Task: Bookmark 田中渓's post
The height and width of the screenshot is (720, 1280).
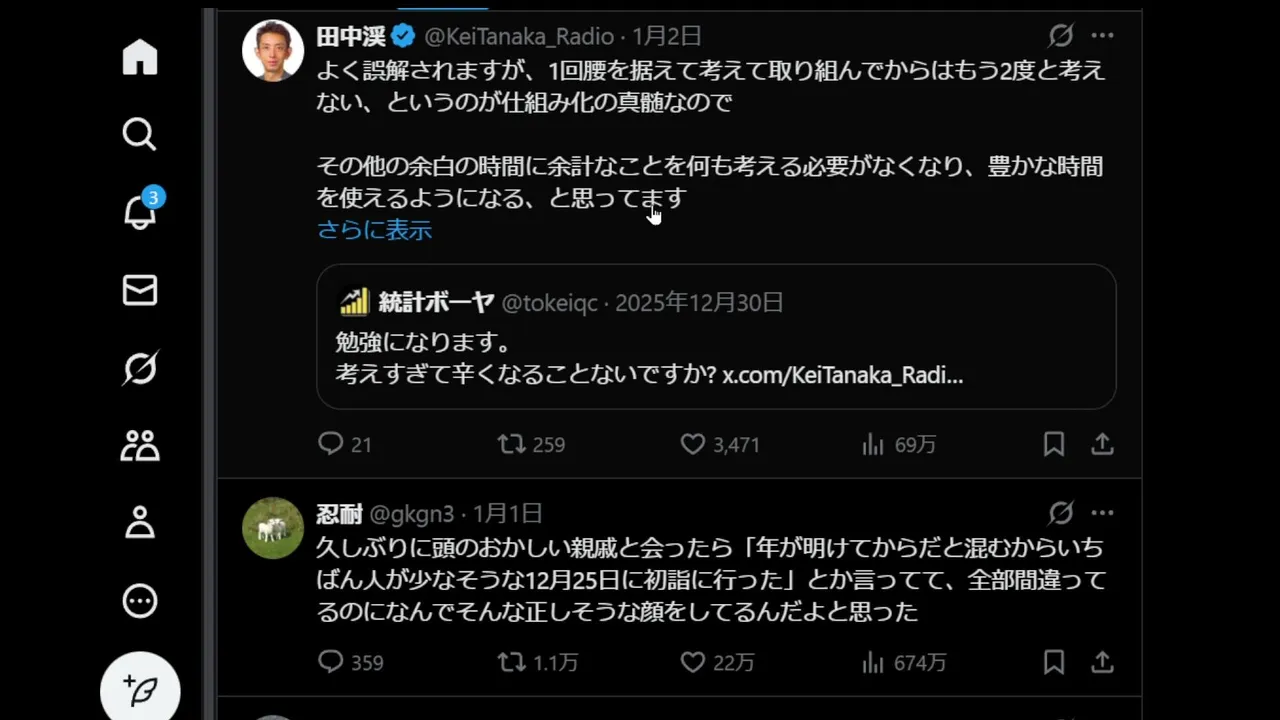Action: pyautogui.click(x=1054, y=444)
